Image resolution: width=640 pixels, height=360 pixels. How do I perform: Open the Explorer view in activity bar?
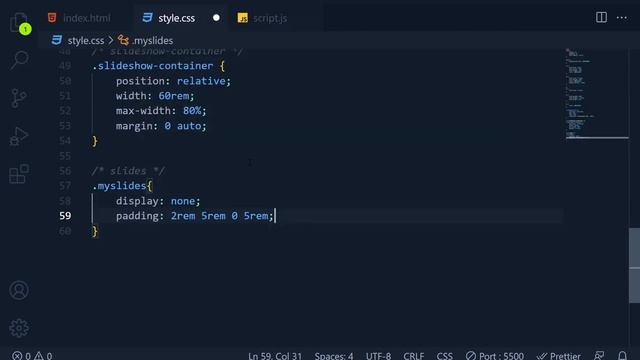click(19, 22)
